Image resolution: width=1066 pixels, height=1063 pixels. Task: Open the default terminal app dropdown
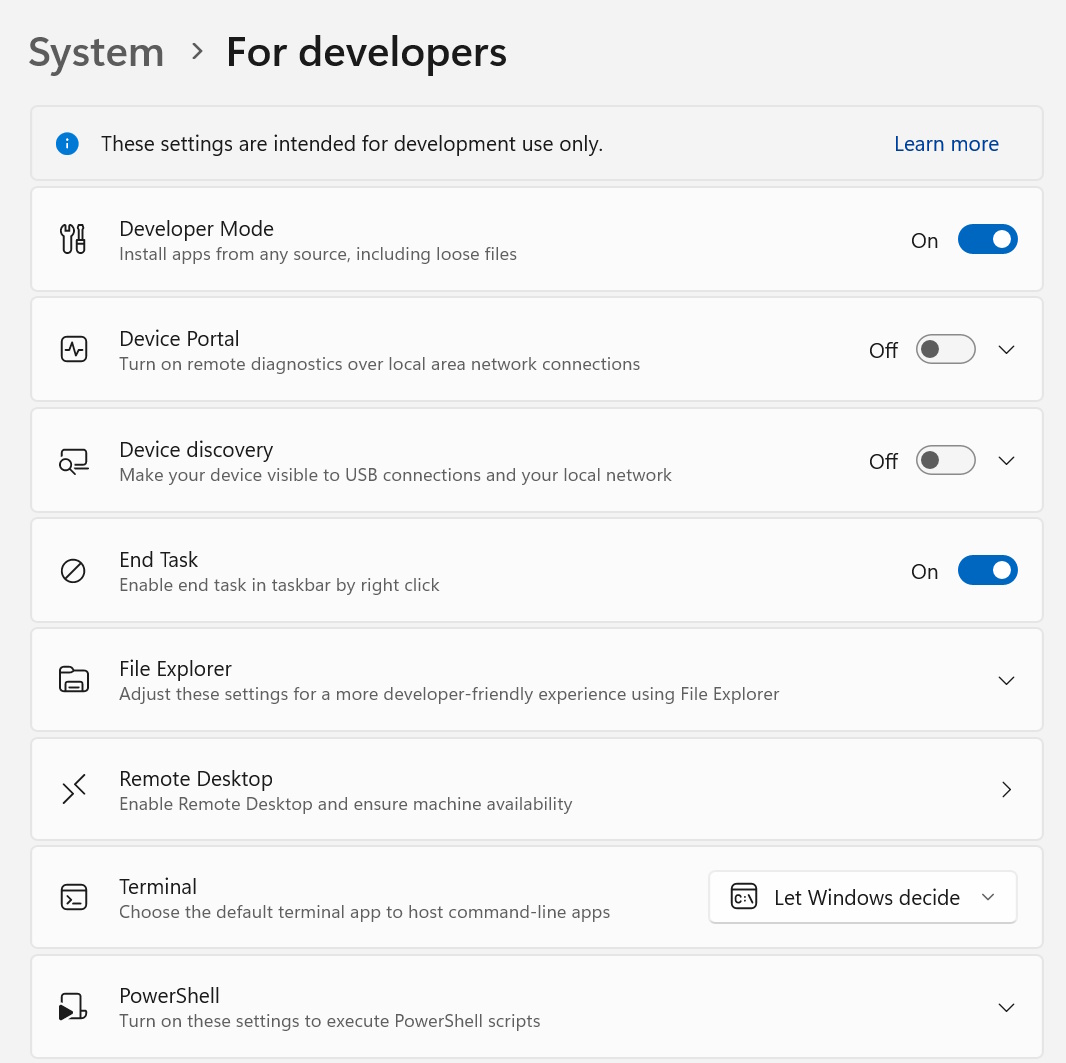[x=862, y=897]
